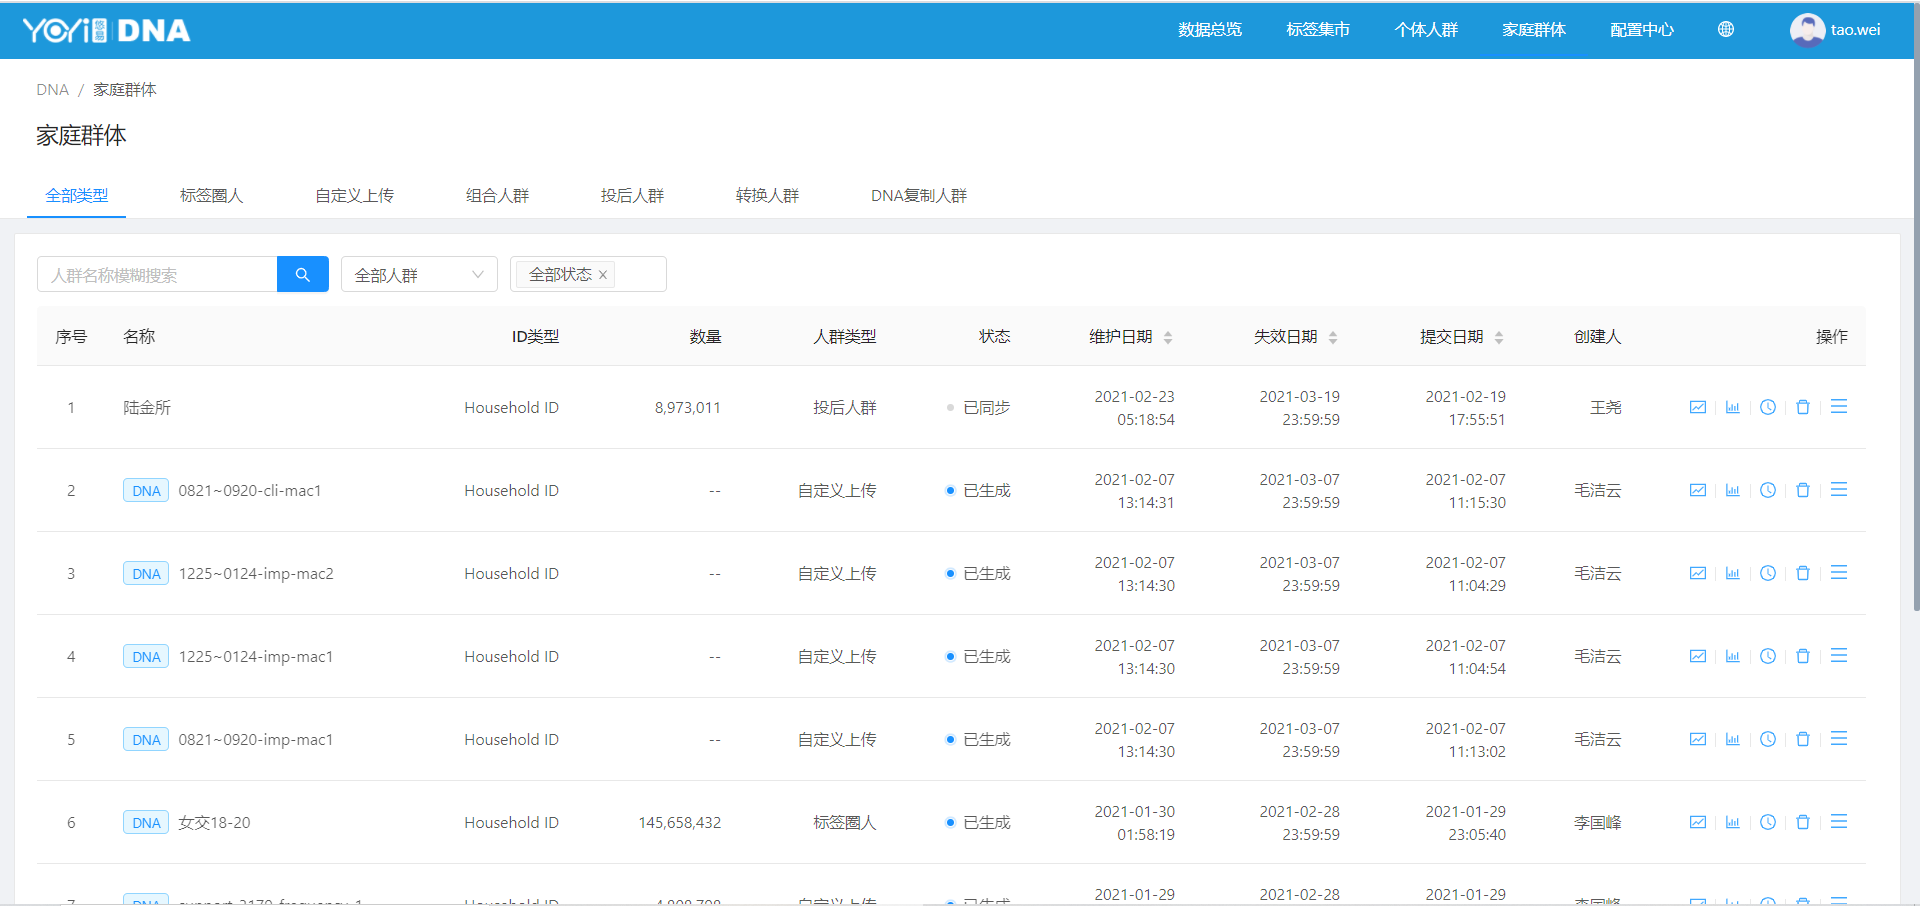Open line chart icon for 陆金所 row
This screenshot has height=906, width=1920.
(1697, 407)
